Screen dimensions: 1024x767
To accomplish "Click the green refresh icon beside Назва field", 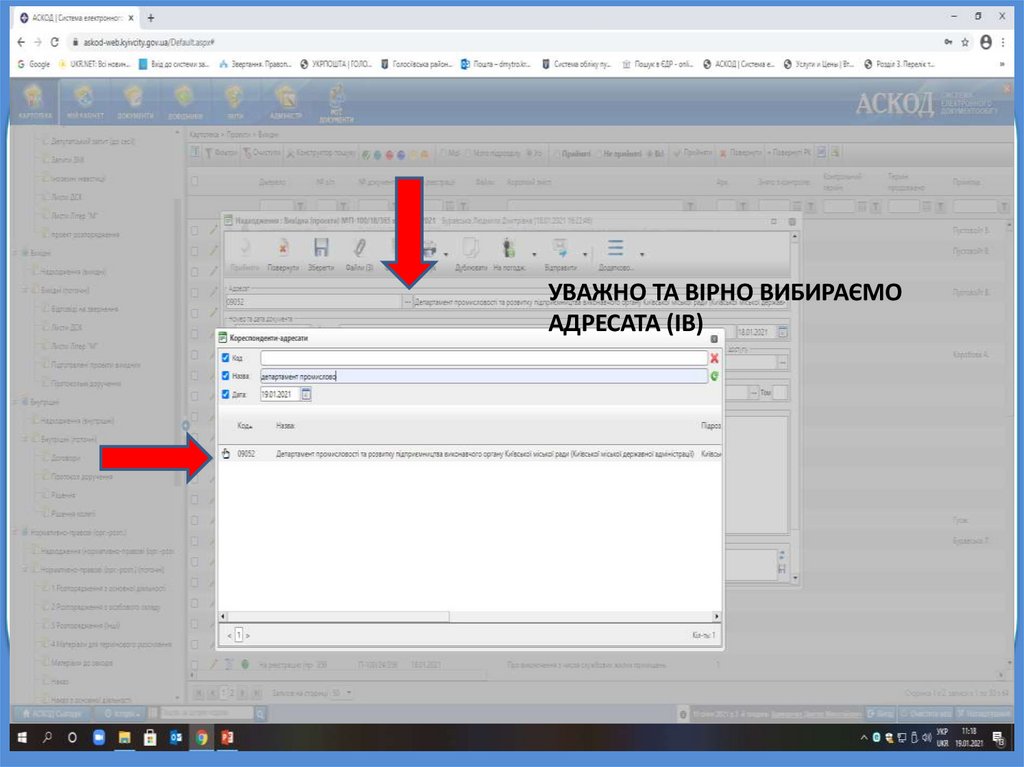I will coord(714,376).
